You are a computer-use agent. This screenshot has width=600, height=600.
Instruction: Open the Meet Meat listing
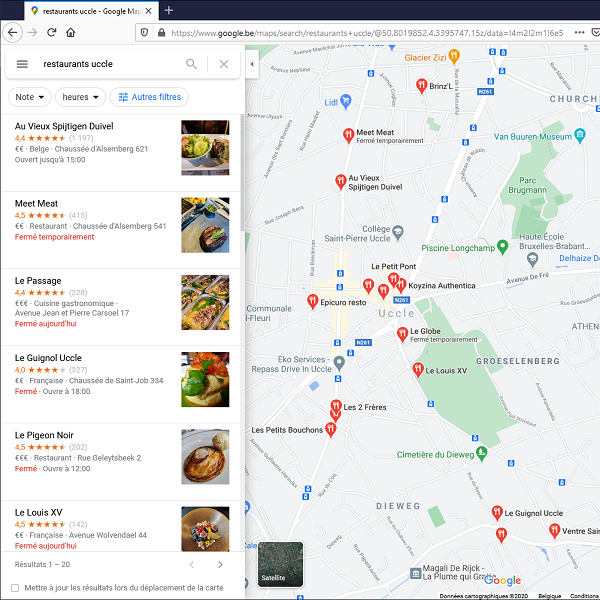point(121,230)
